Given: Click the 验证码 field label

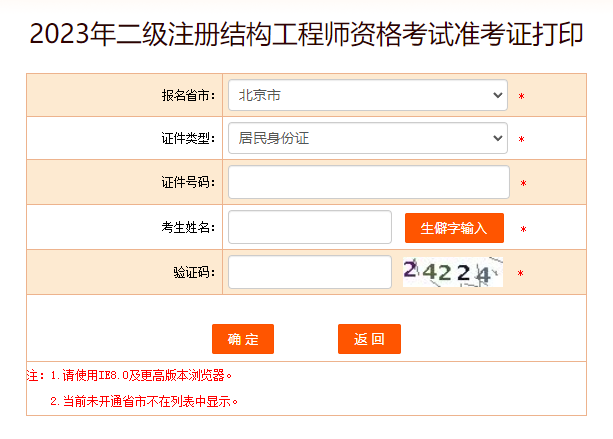Looking at the screenshot, I should [x=194, y=272].
